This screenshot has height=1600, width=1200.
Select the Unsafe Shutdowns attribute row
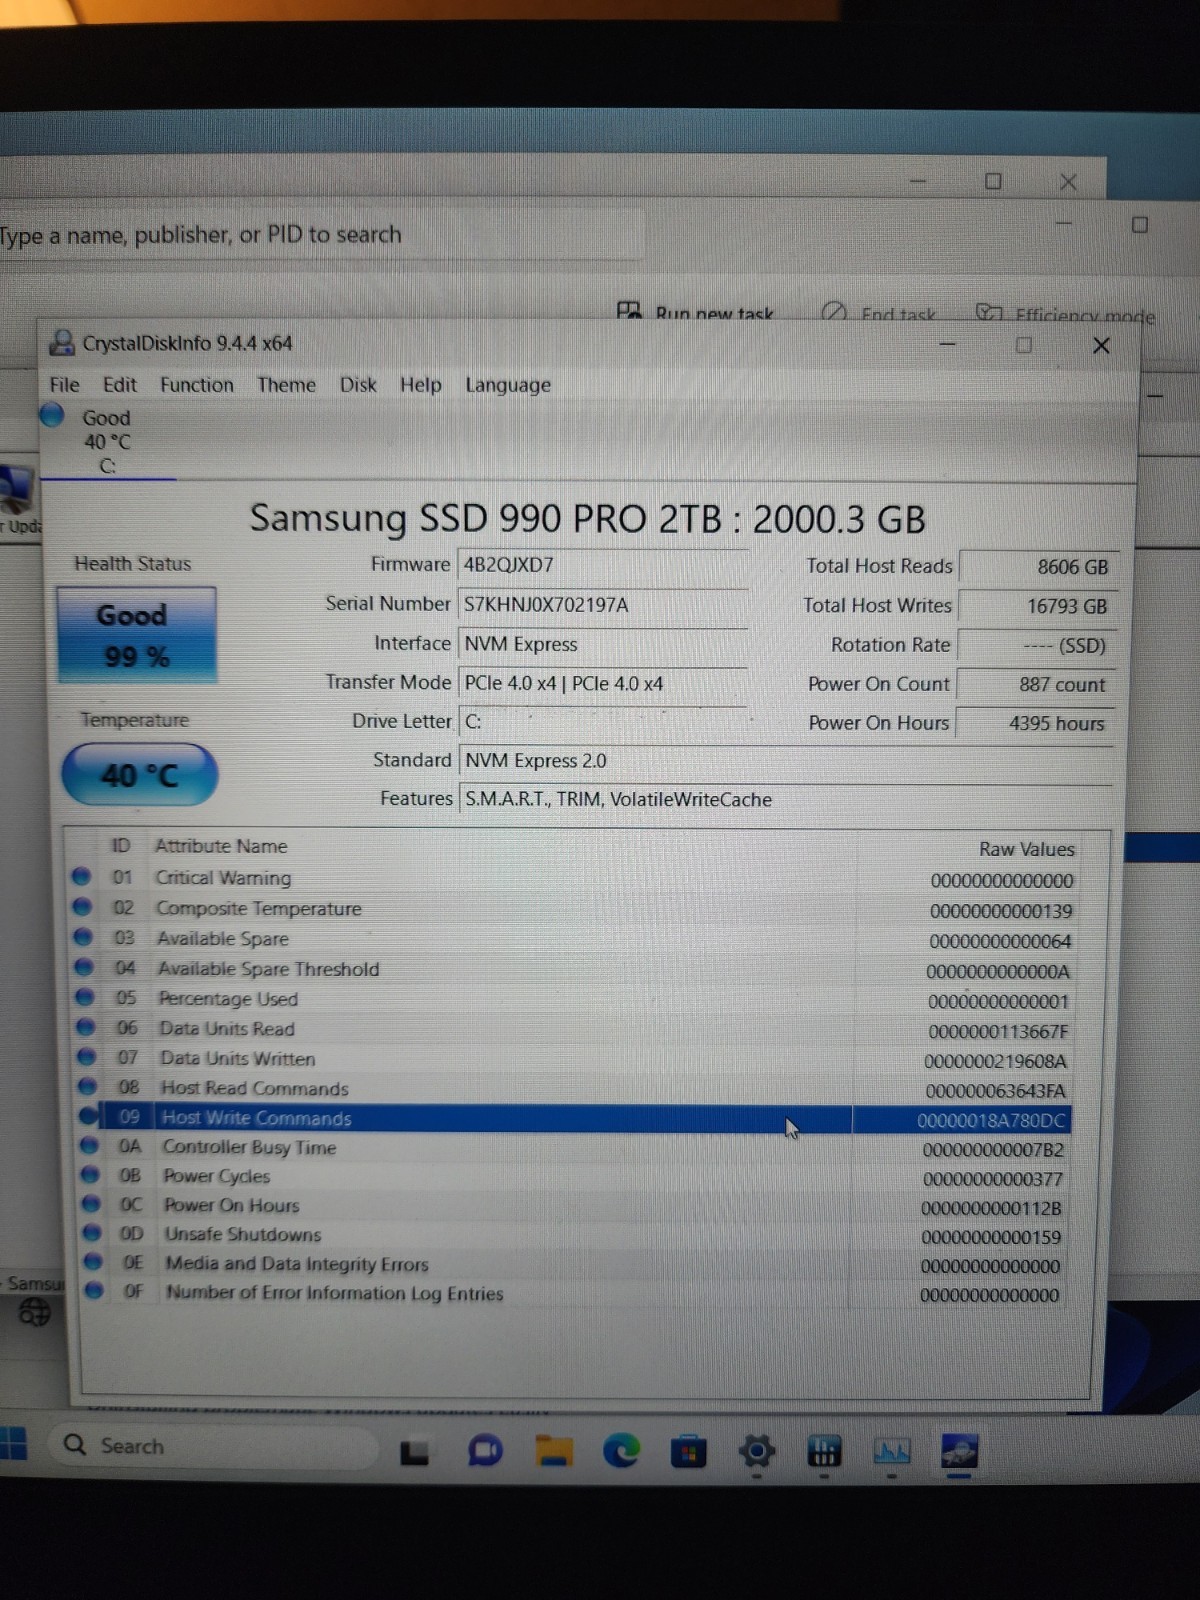tap(575, 1235)
